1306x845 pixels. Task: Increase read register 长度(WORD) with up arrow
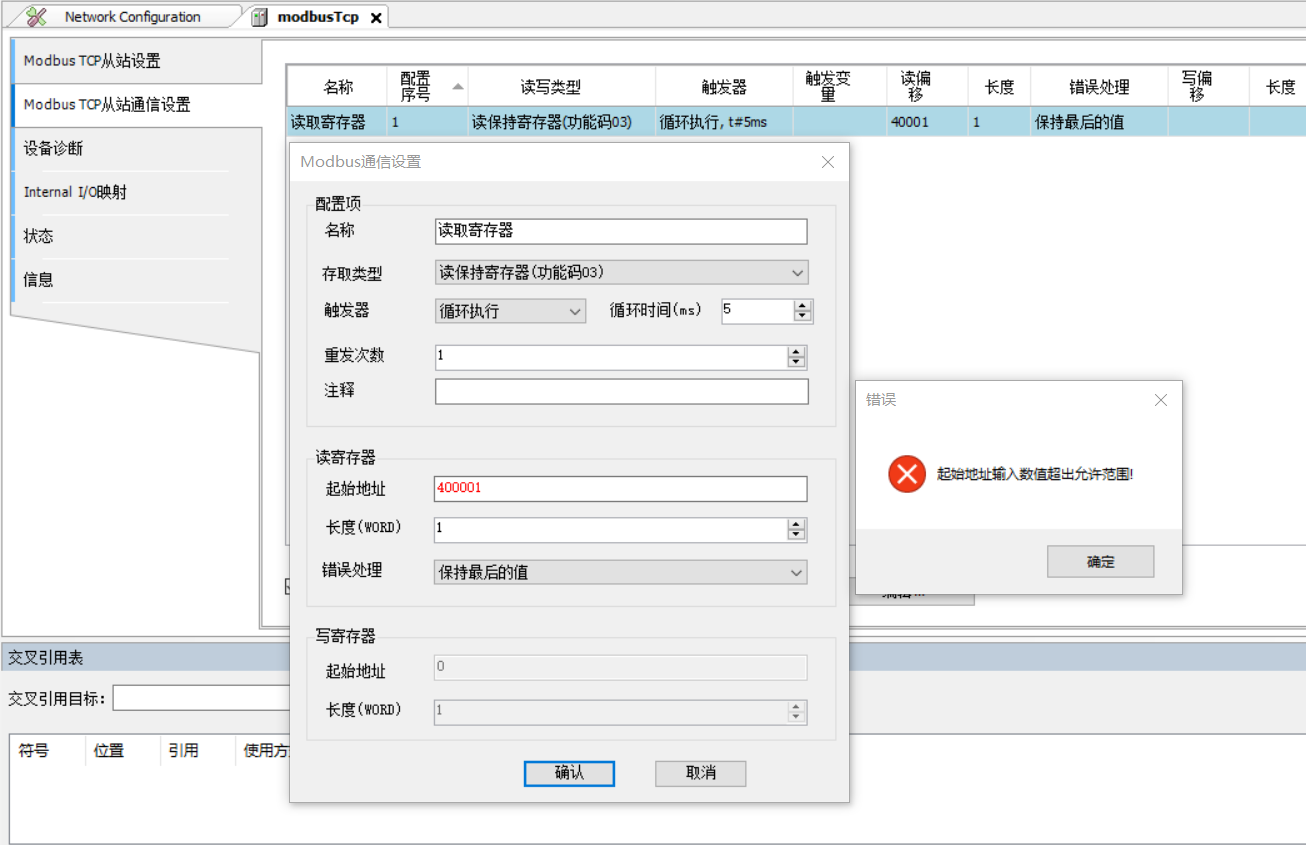coord(796,524)
